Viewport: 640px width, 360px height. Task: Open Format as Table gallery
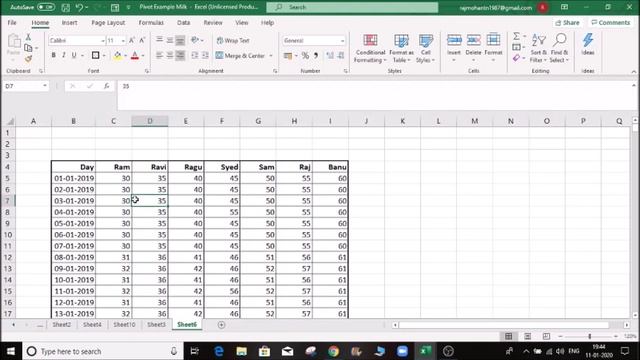pos(401,49)
